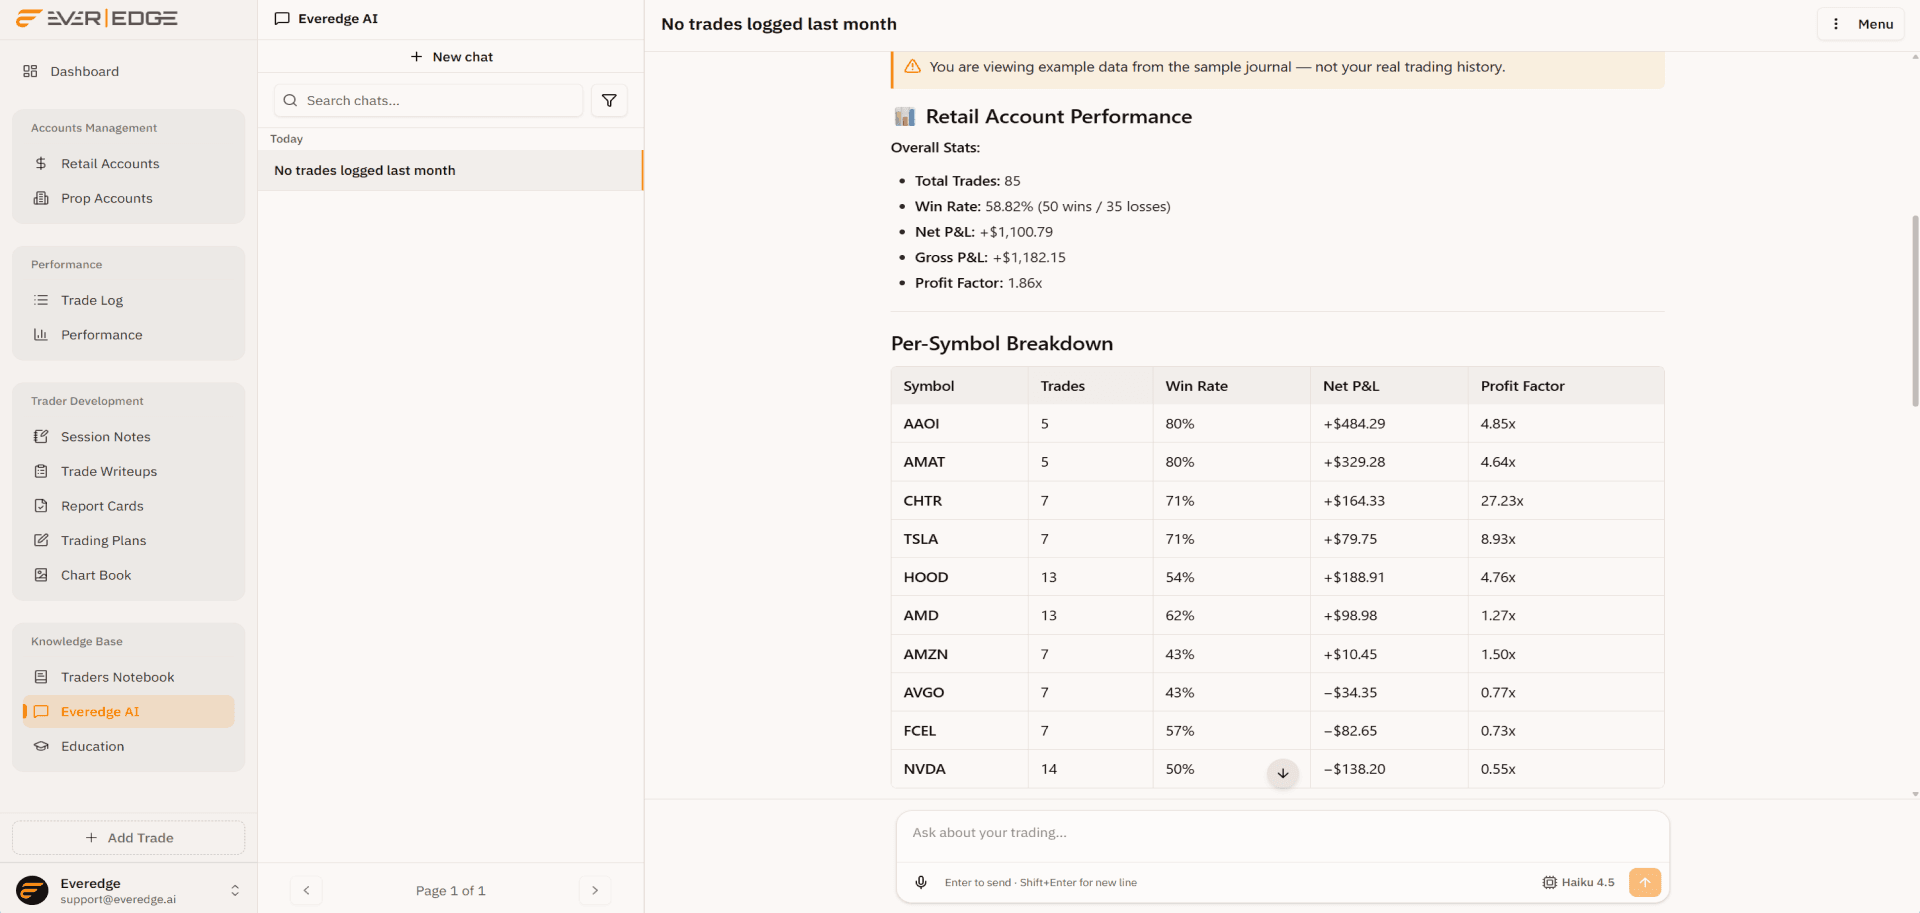The height and width of the screenshot is (913, 1920).
Task: Click the NVDA symbol row
Action: (1277, 769)
